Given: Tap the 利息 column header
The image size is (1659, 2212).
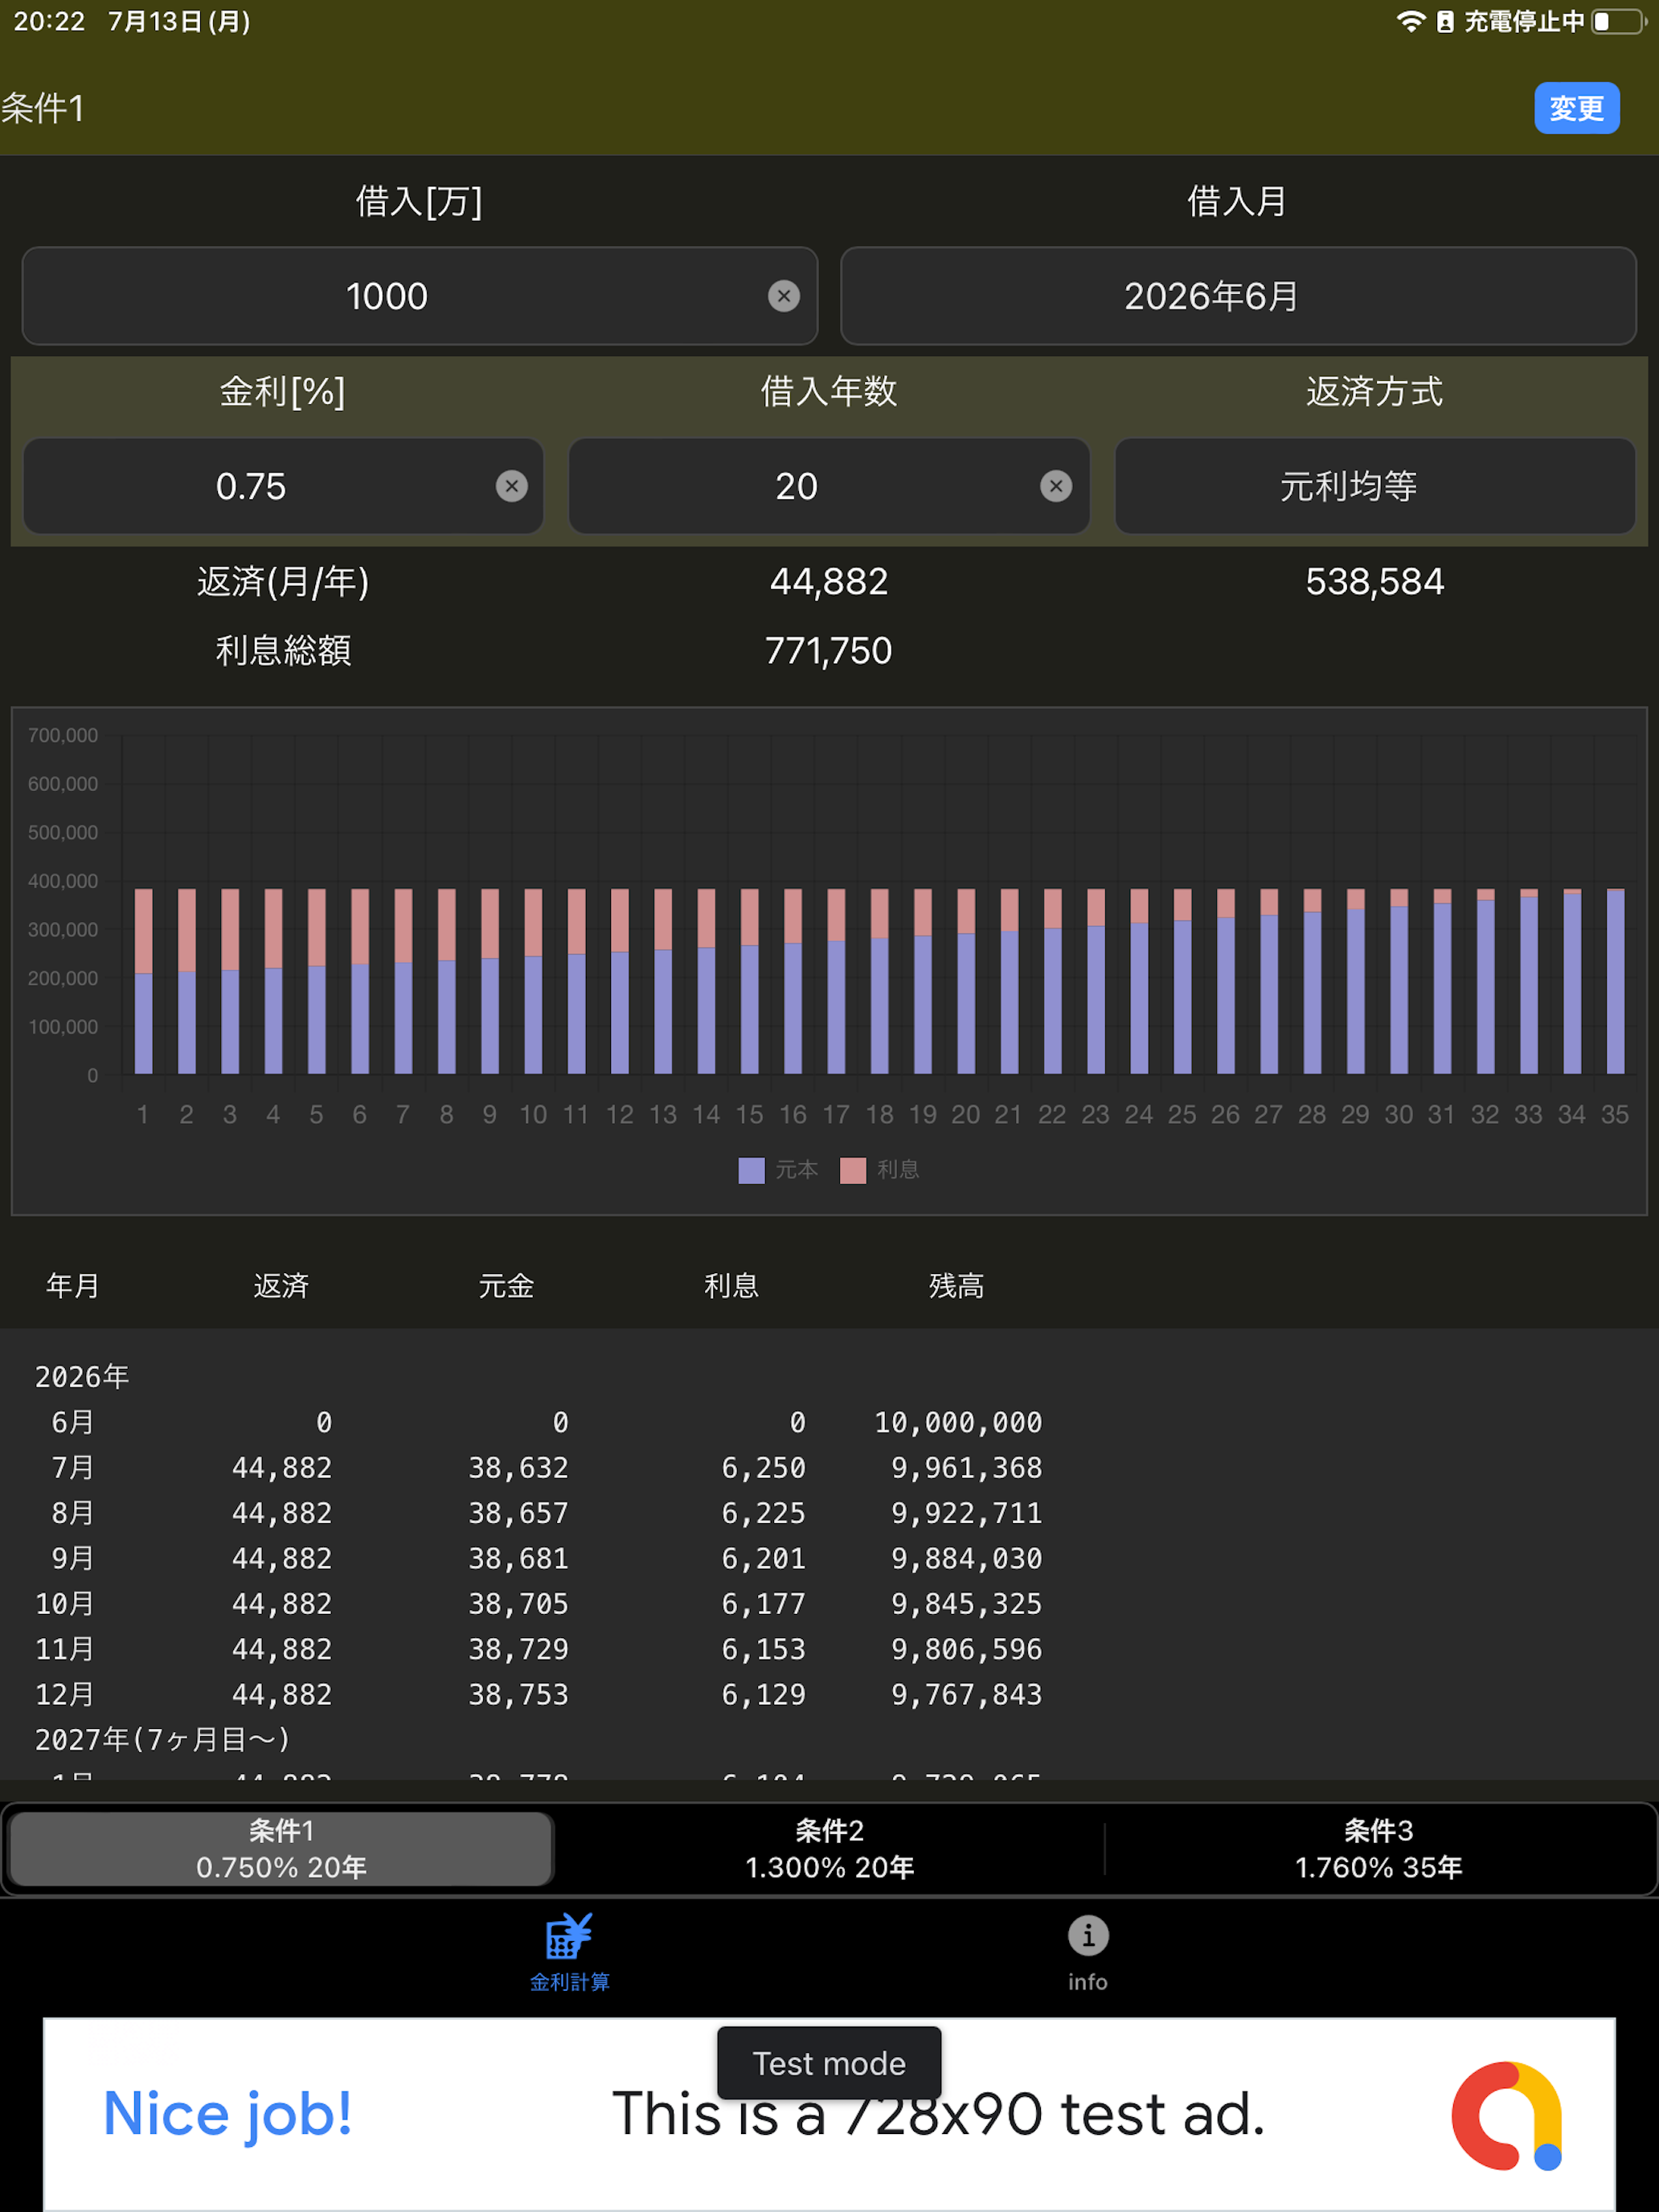Looking at the screenshot, I should coord(731,1286).
